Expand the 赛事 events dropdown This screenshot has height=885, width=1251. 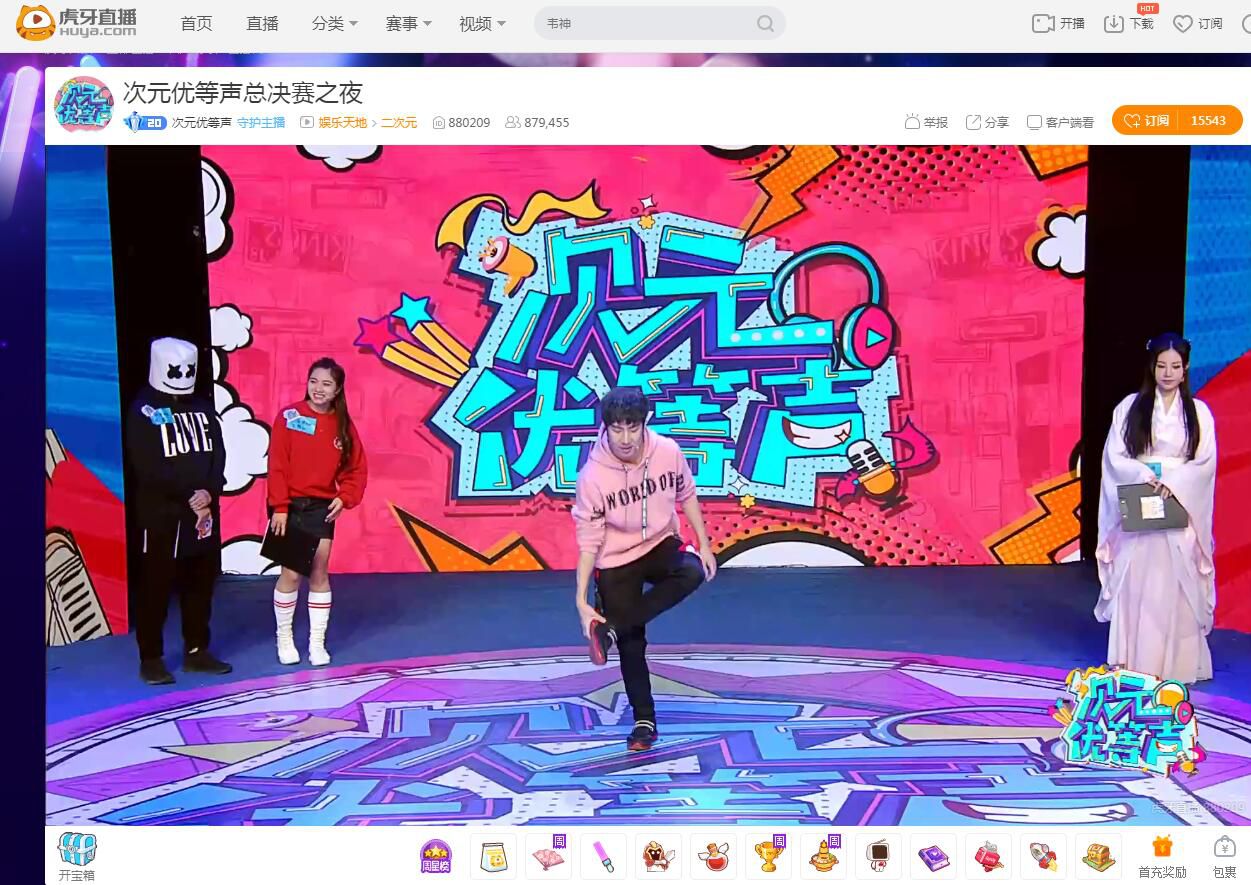tap(409, 23)
